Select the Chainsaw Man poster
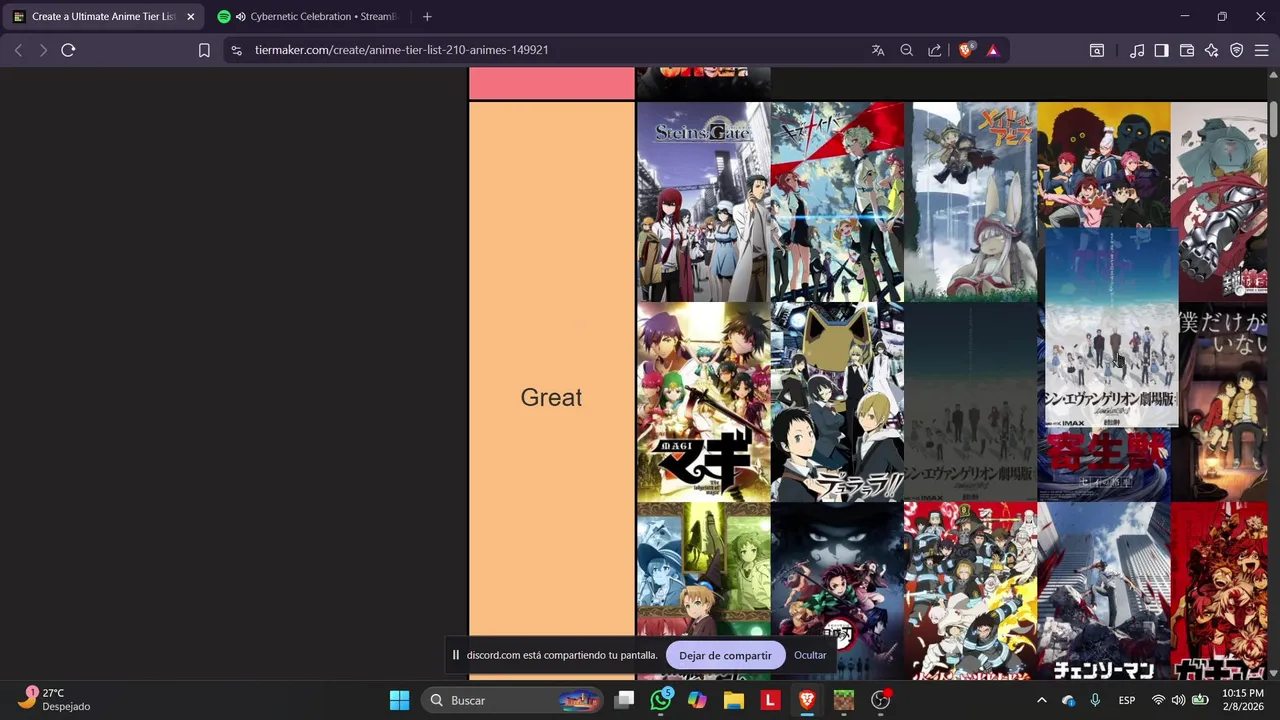The image size is (1280, 720). click(1103, 591)
